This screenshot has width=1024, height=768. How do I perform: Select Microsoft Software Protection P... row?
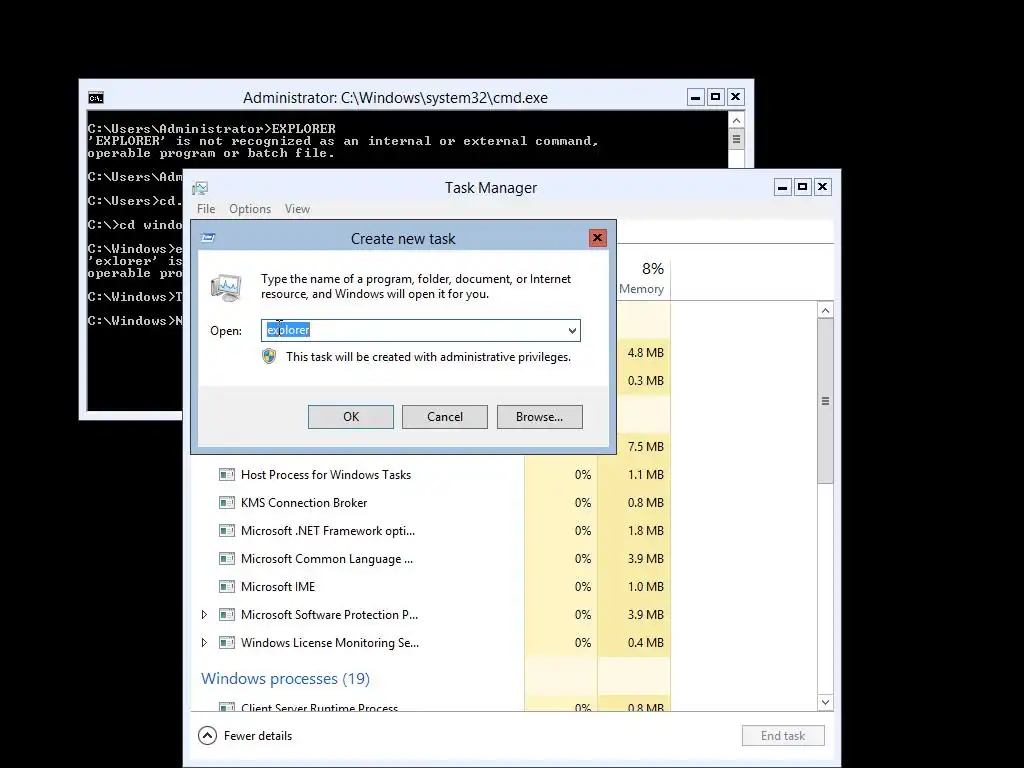[432, 615]
